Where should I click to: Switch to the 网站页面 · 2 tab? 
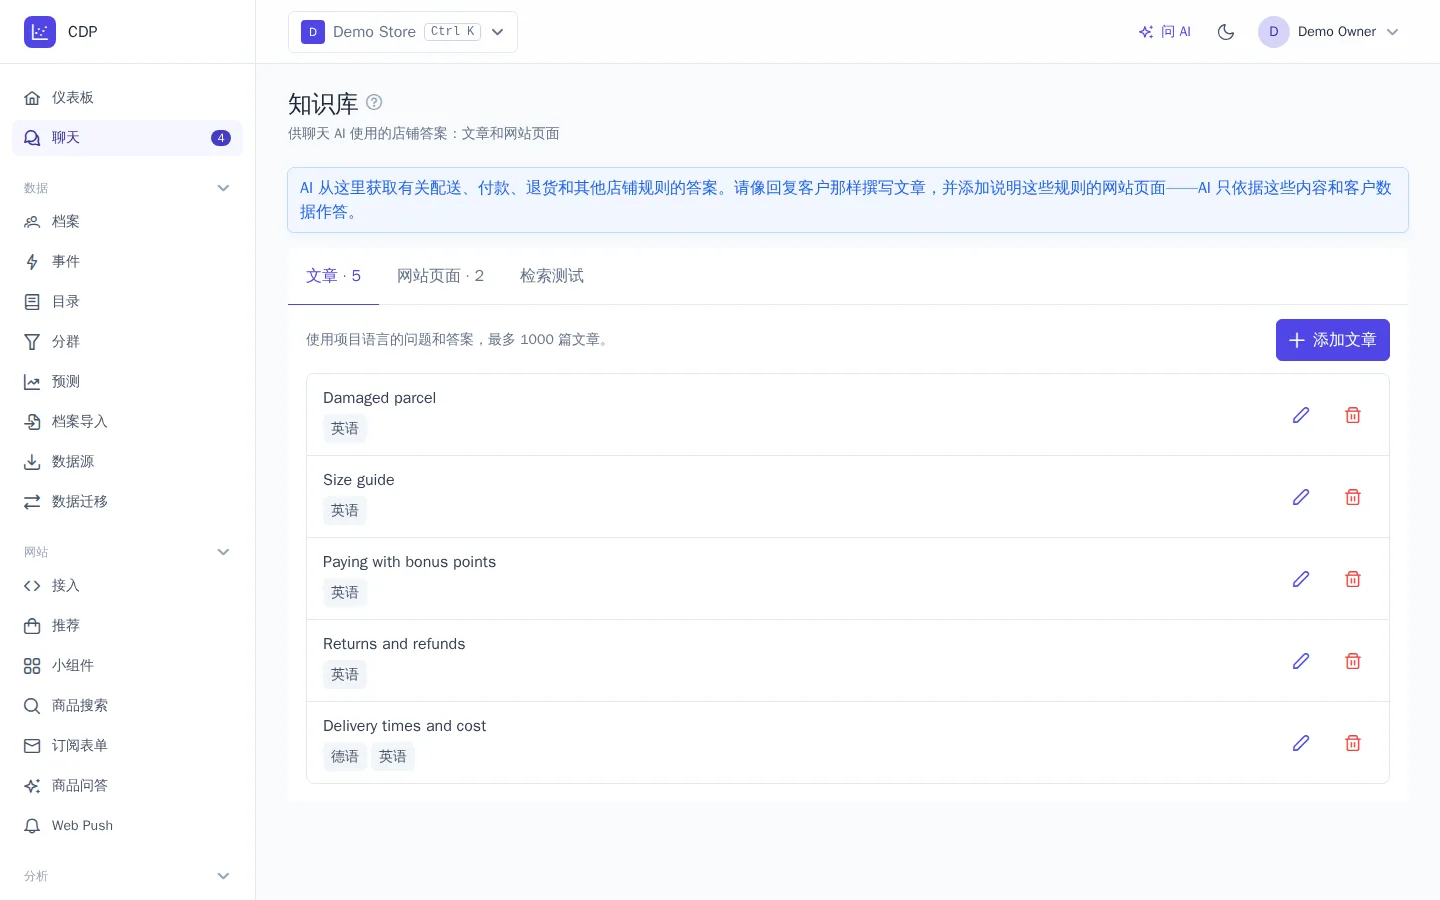click(440, 276)
